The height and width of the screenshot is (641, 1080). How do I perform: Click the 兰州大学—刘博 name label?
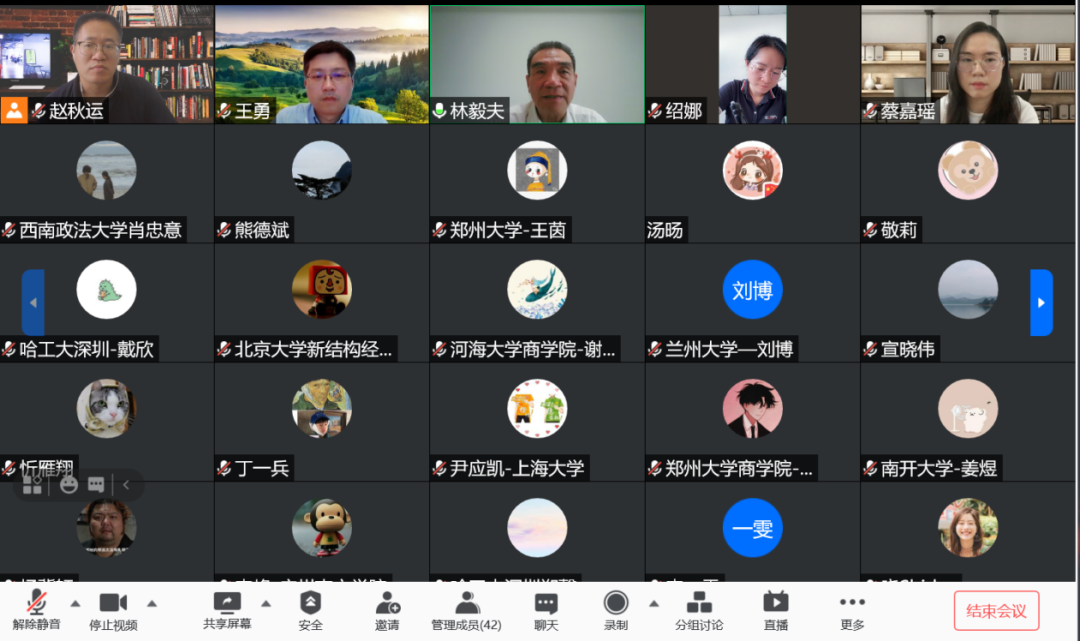click(729, 349)
